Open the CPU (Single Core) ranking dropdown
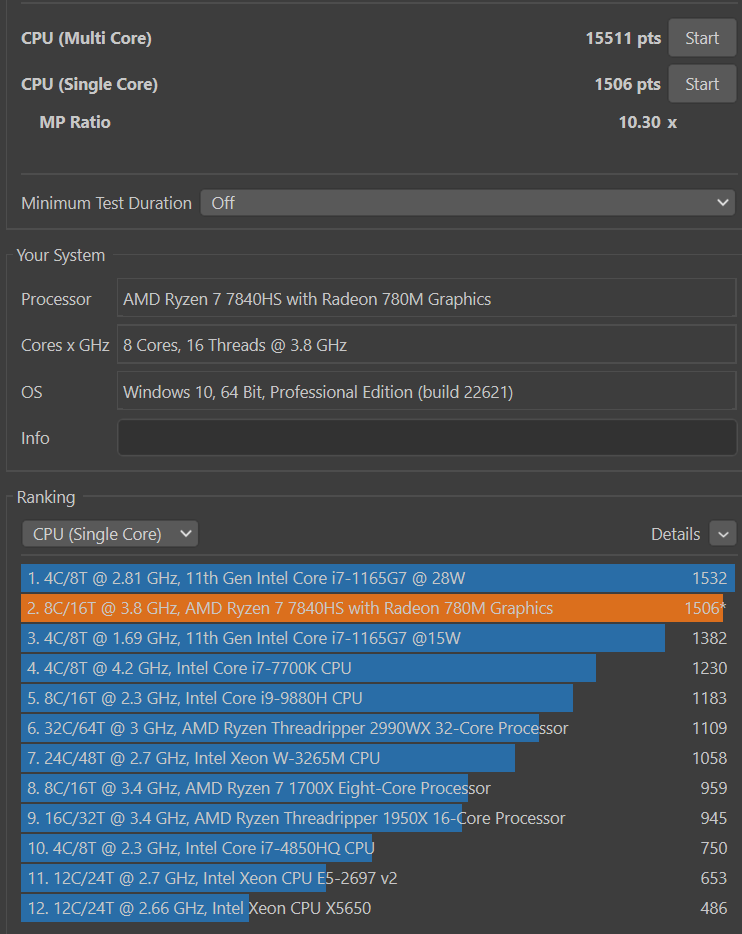This screenshot has height=934, width=742. click(x=110, y=534)
